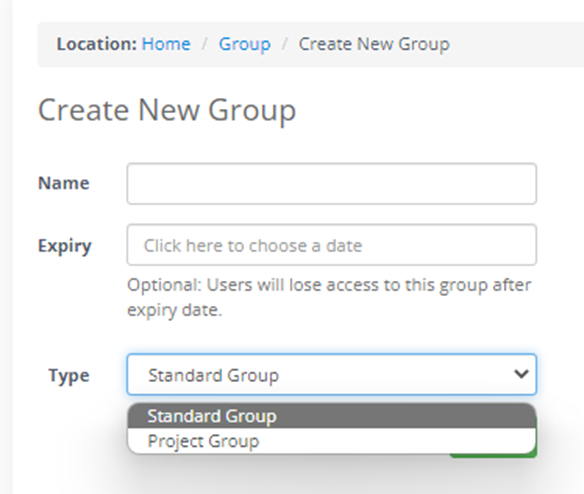Choose Project Group from the dropdown list

click(331, 441)
